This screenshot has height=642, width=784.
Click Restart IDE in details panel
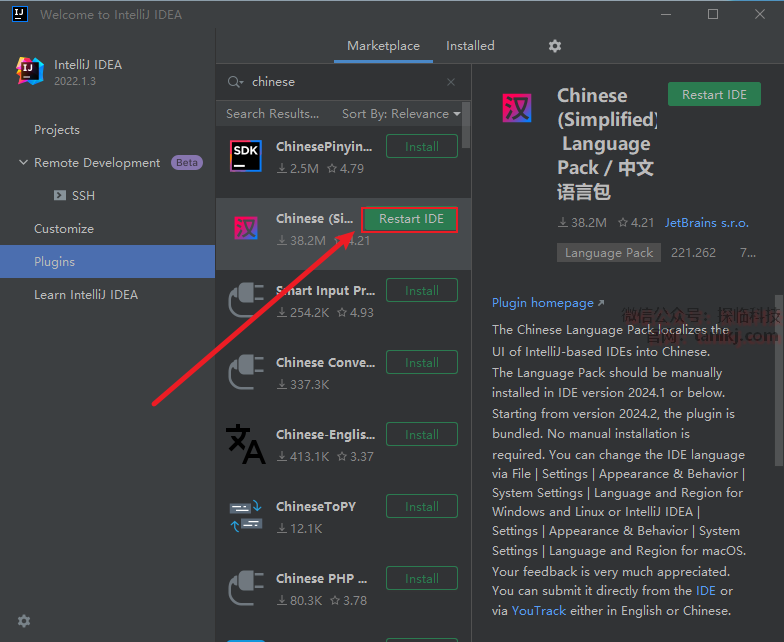coord(714,94)
